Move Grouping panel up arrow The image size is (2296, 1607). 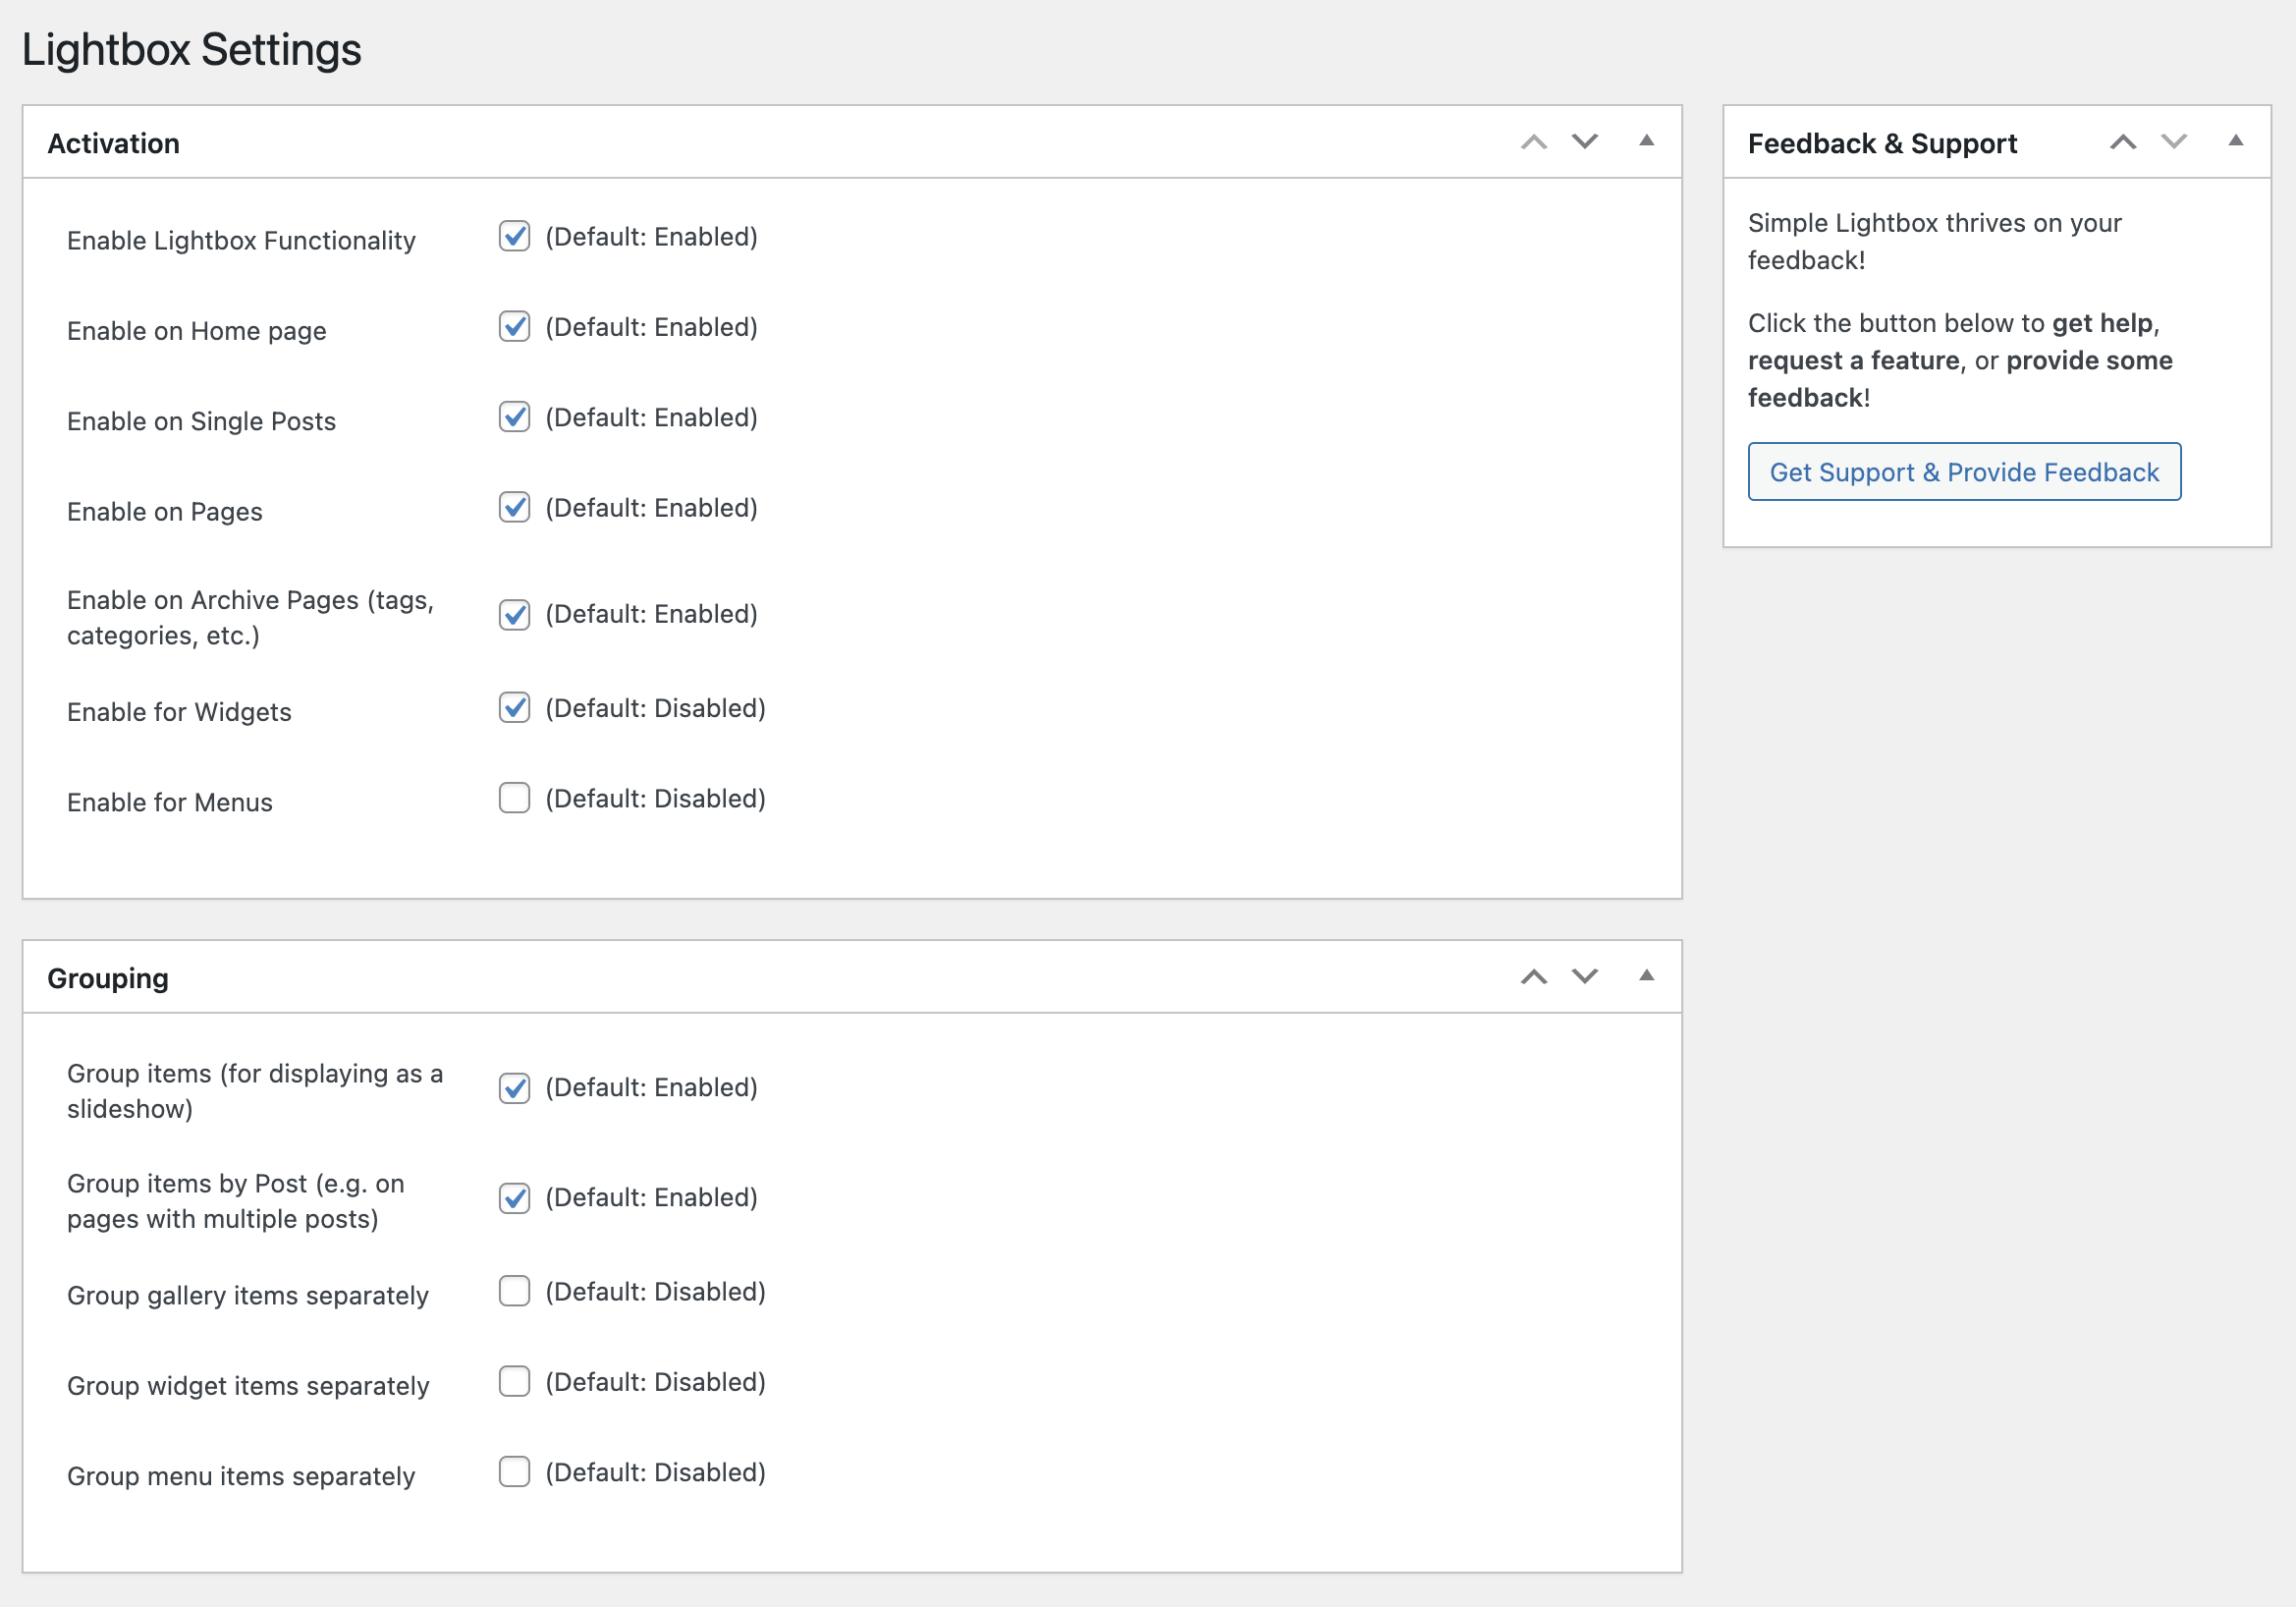(1533, 977)
